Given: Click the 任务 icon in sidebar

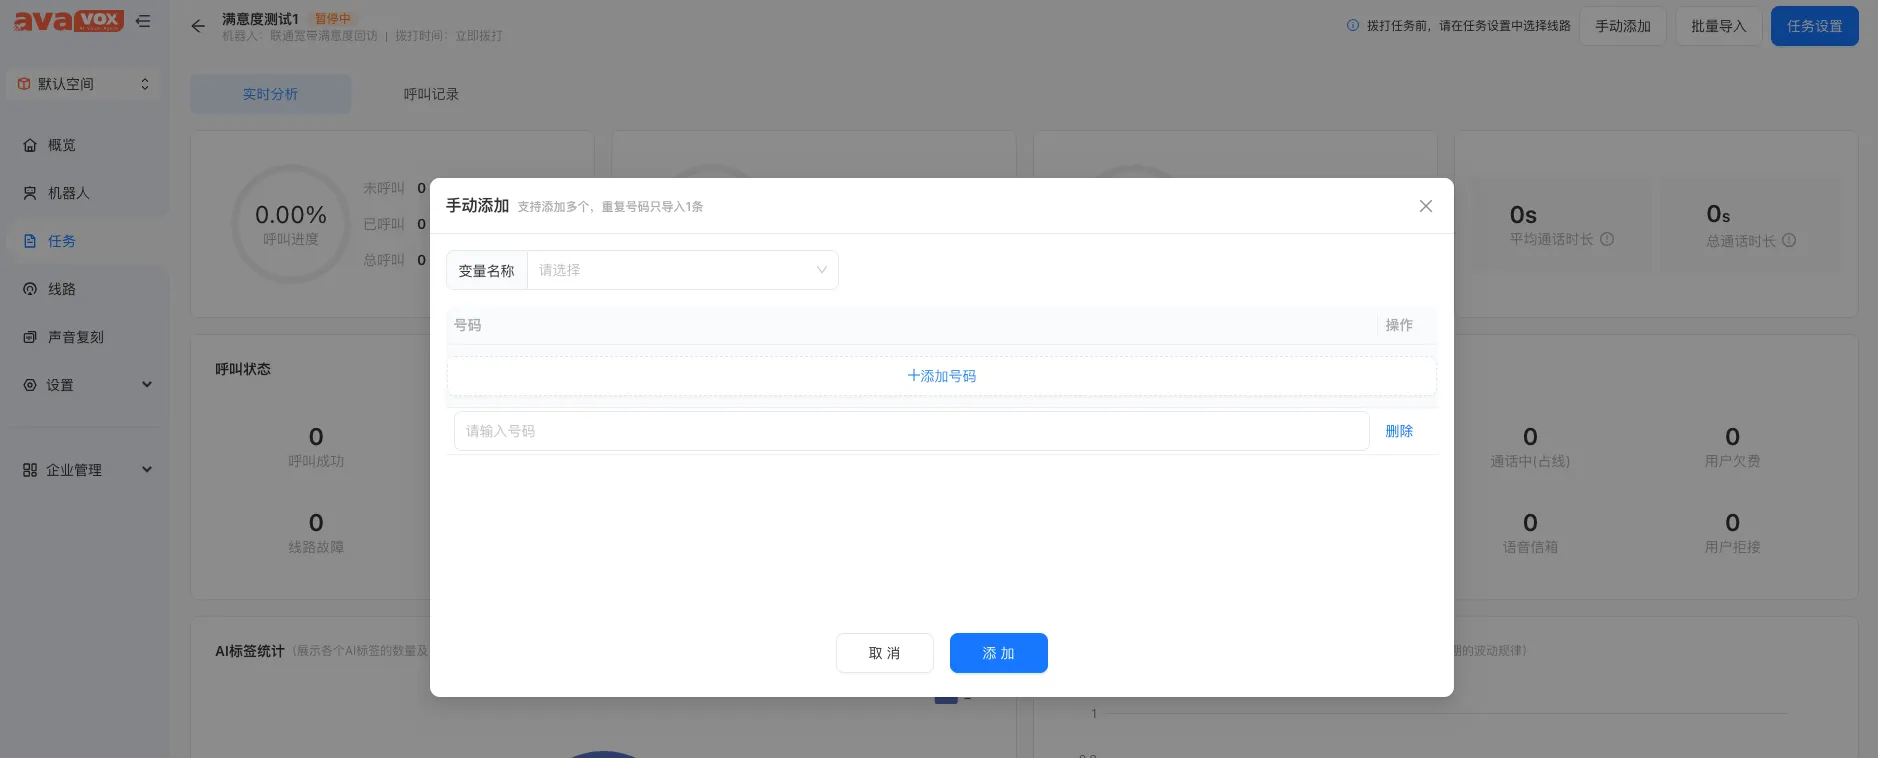Looking at the screenshot, I should tap(30, 241).
